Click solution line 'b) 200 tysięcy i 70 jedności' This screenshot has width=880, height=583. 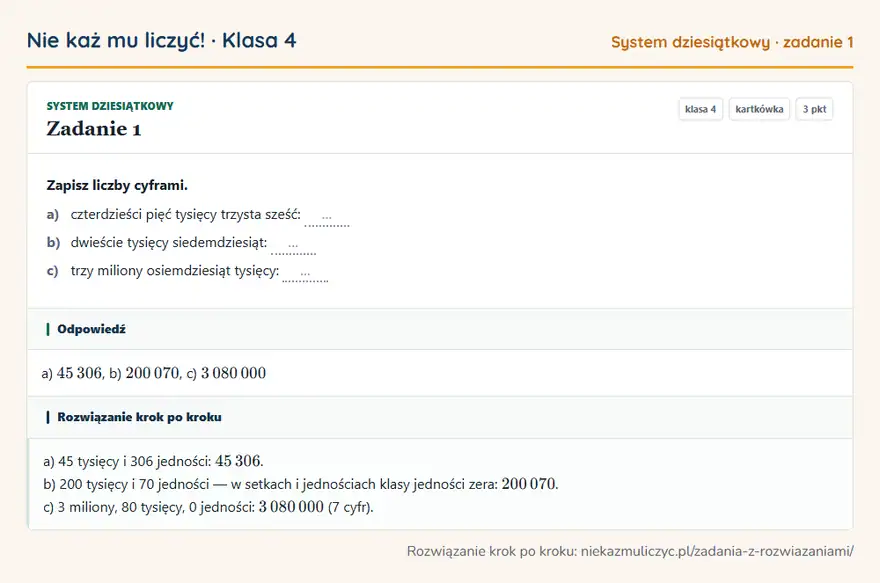(x=301, y=484)
